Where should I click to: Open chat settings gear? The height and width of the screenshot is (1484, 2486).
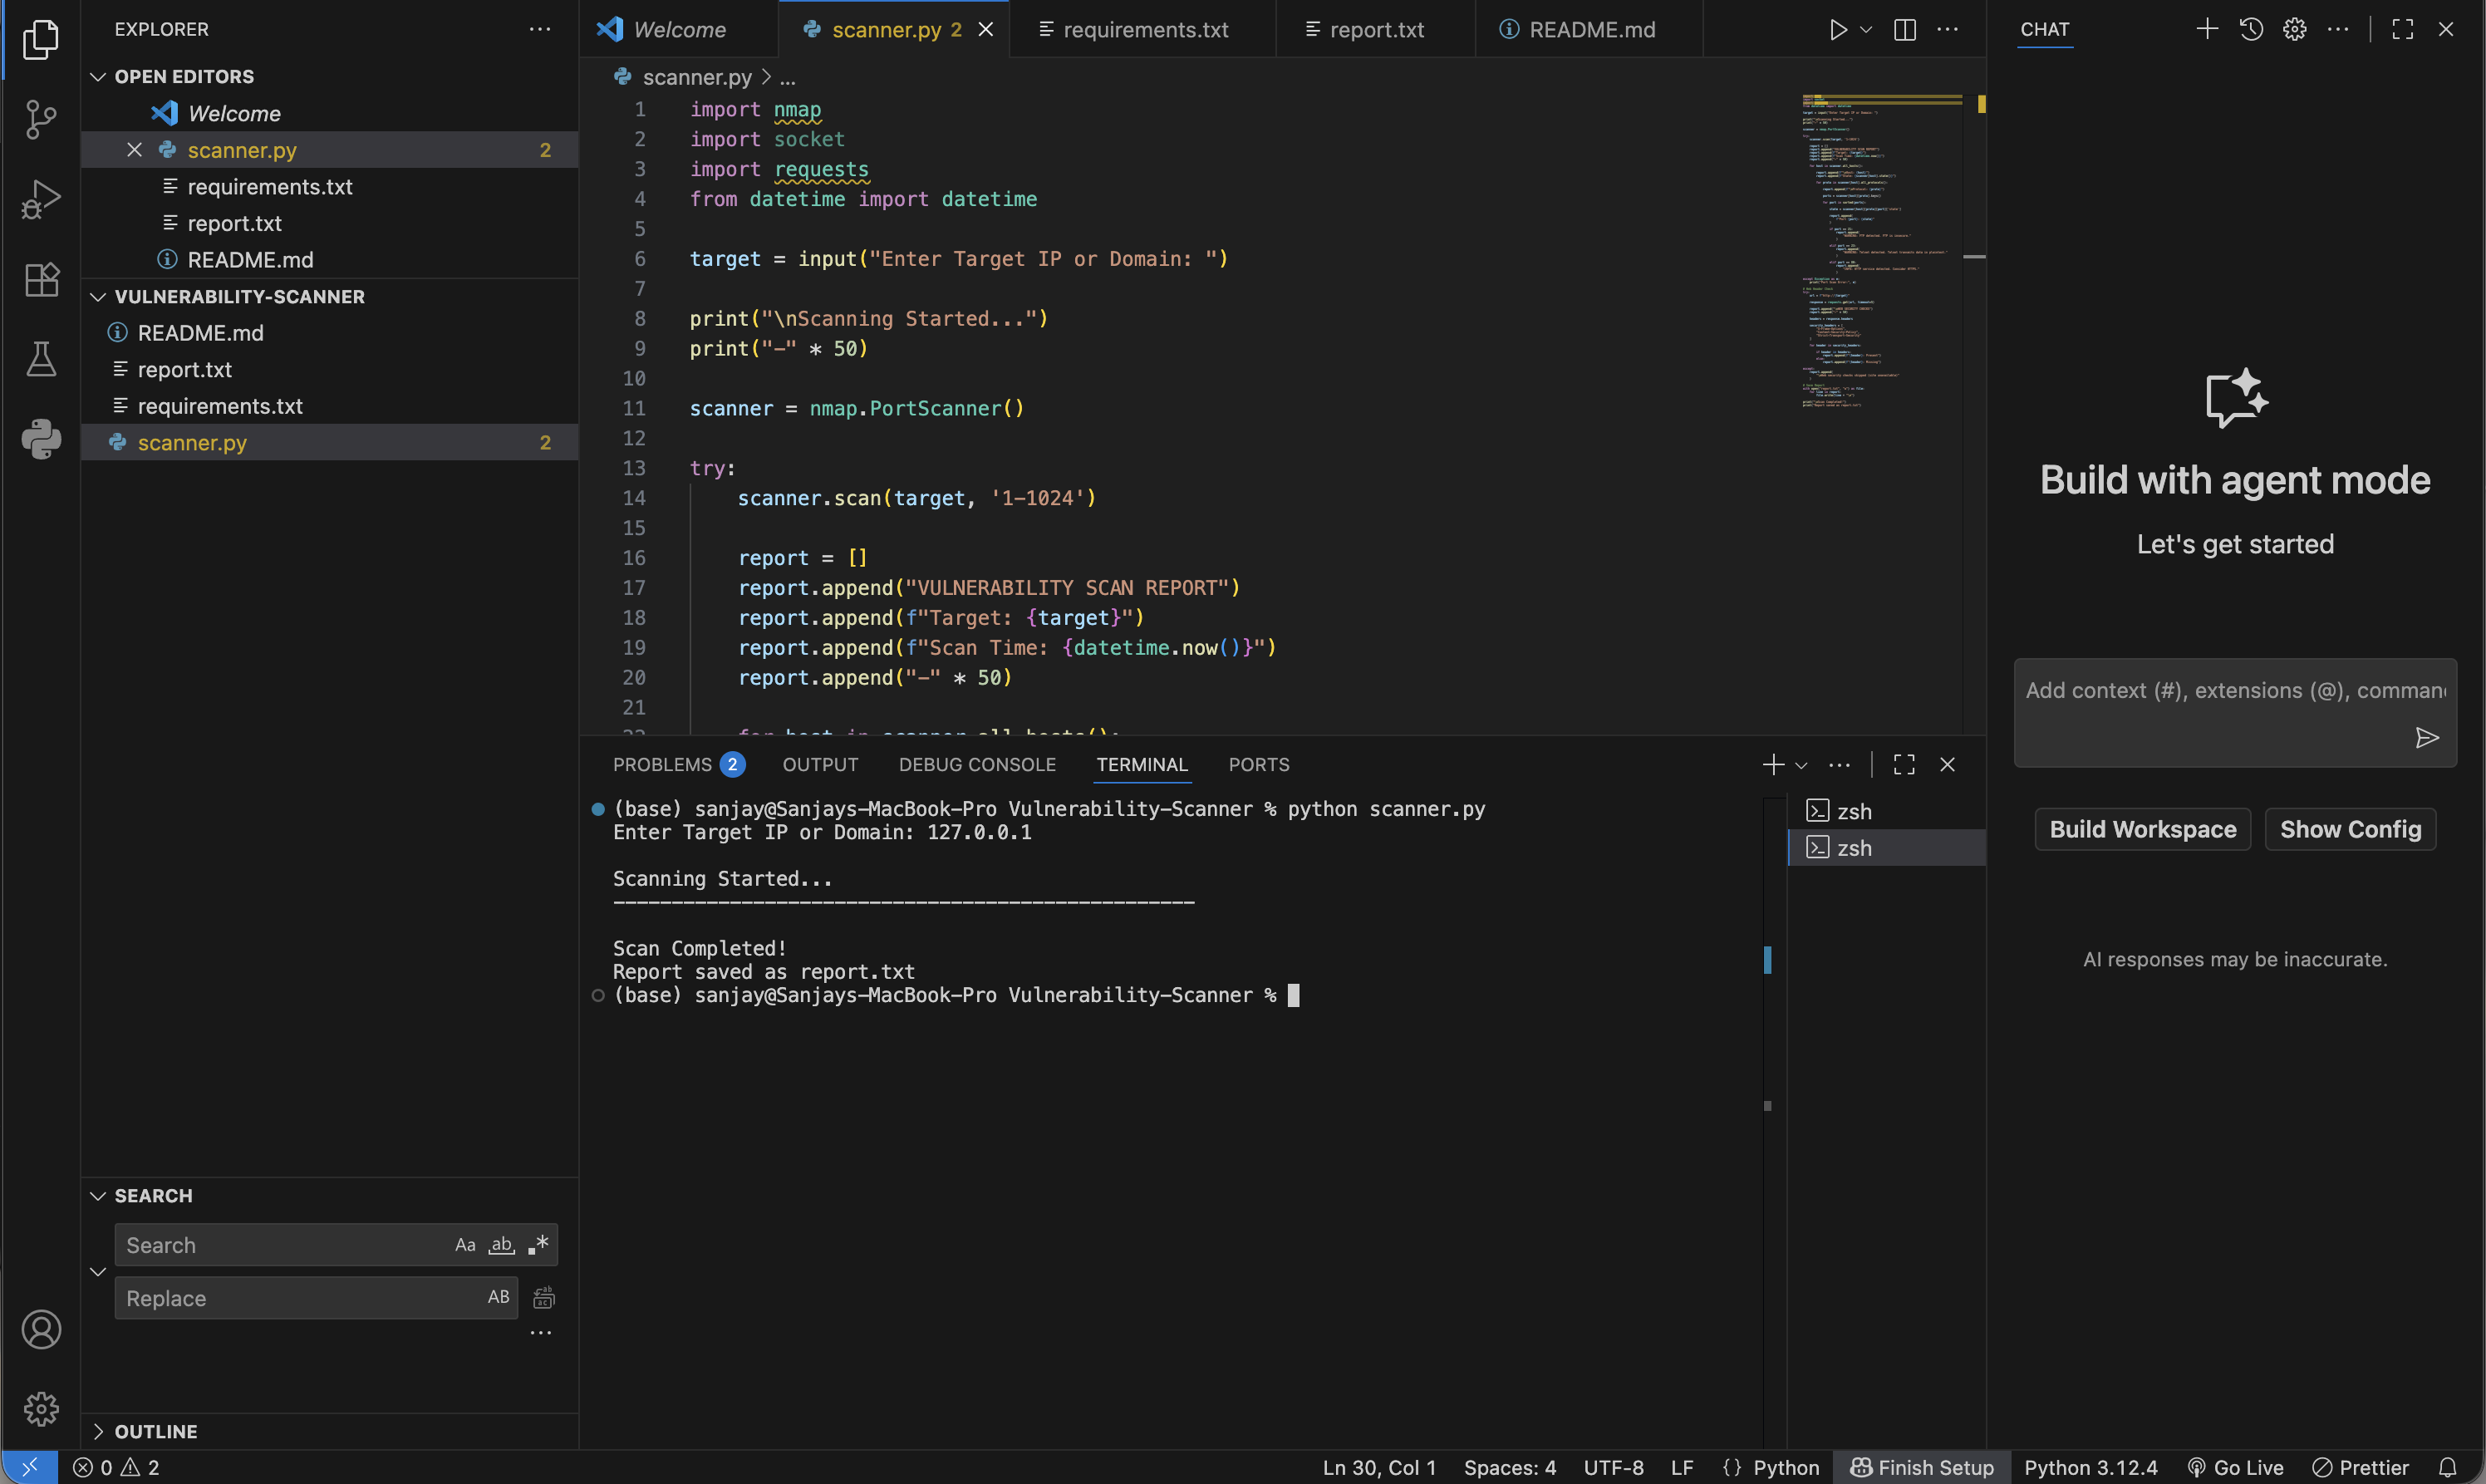pyautogui.click(x=2295, y=29)
